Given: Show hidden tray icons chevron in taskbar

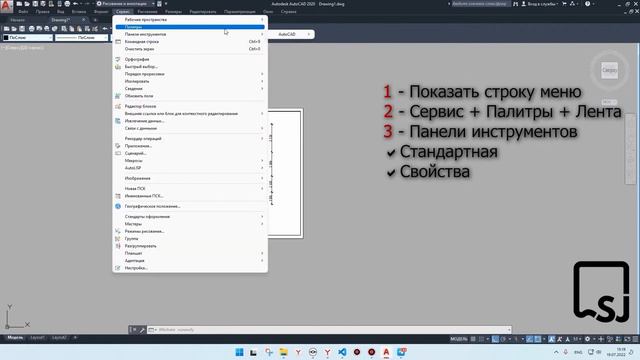Looking at the screenshot, I should pyautogui.click(x=556, y=352).
